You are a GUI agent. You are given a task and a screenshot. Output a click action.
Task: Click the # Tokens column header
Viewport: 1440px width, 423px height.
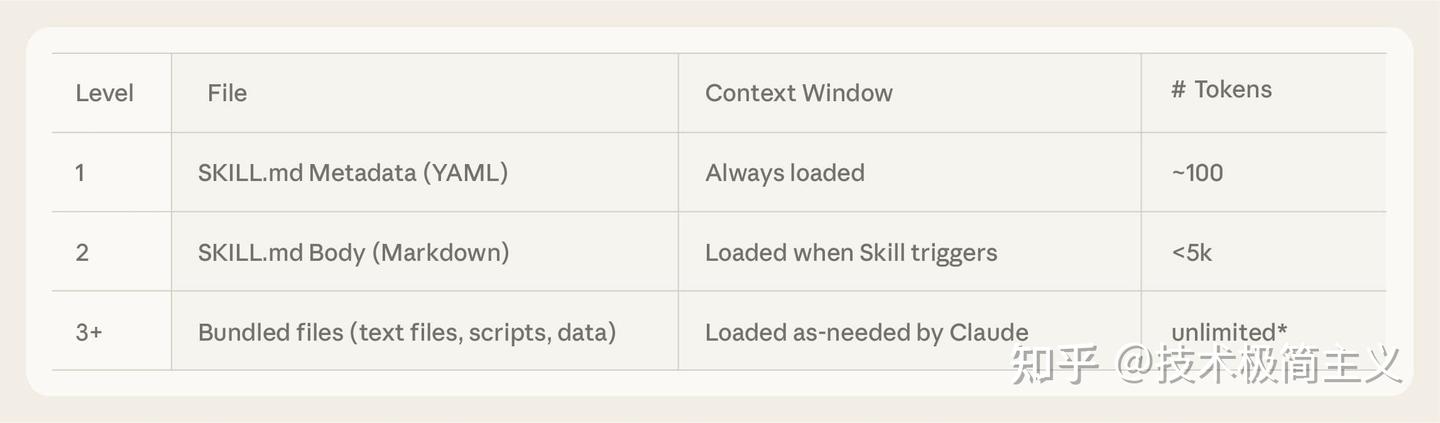click(x=1221, y=89)
